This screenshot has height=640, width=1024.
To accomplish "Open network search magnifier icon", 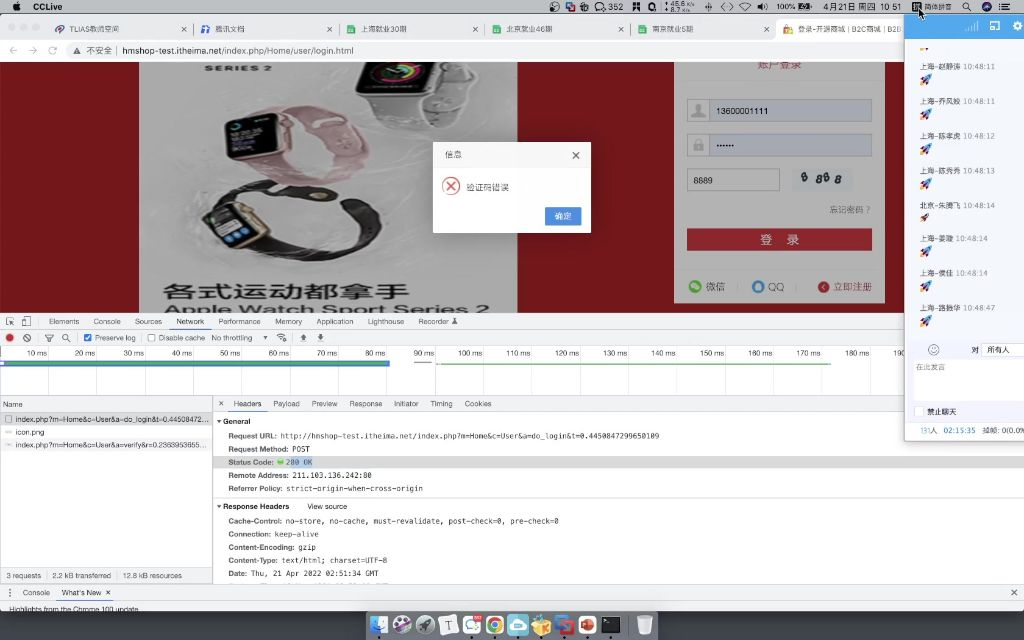I will click(66, 338).
